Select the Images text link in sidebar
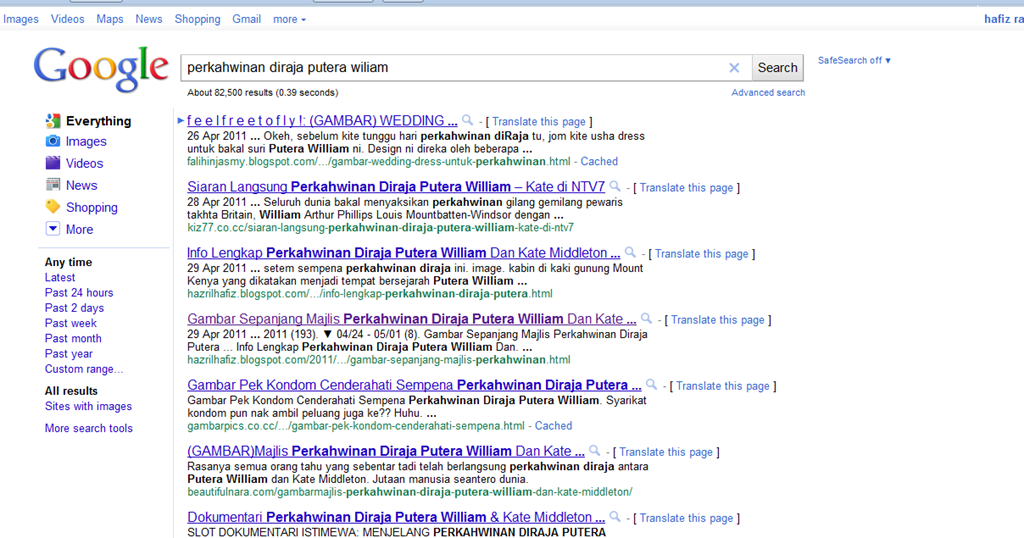 tap(86, 142)
